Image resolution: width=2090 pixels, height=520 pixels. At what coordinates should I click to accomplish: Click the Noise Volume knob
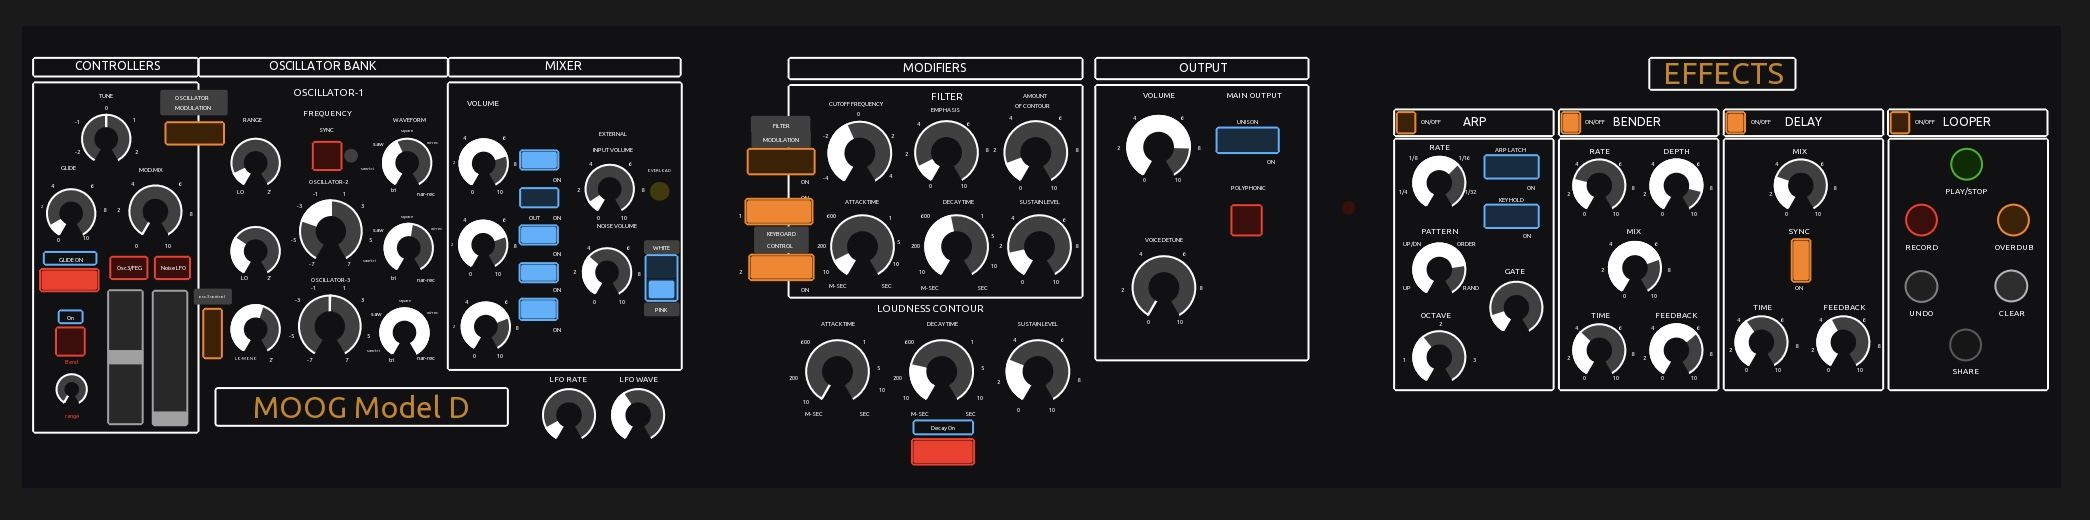coord(606,271)
